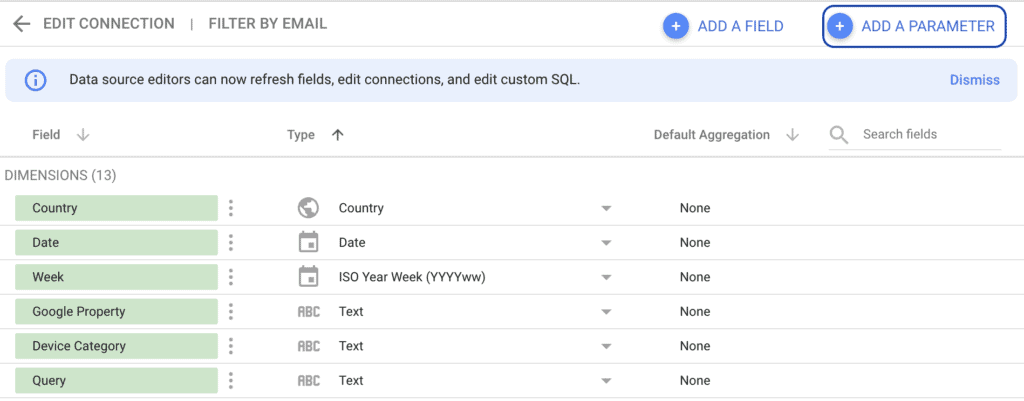Click 'Country' type value text
Viewport: 1024px width, 401px height.
[361, 208]
